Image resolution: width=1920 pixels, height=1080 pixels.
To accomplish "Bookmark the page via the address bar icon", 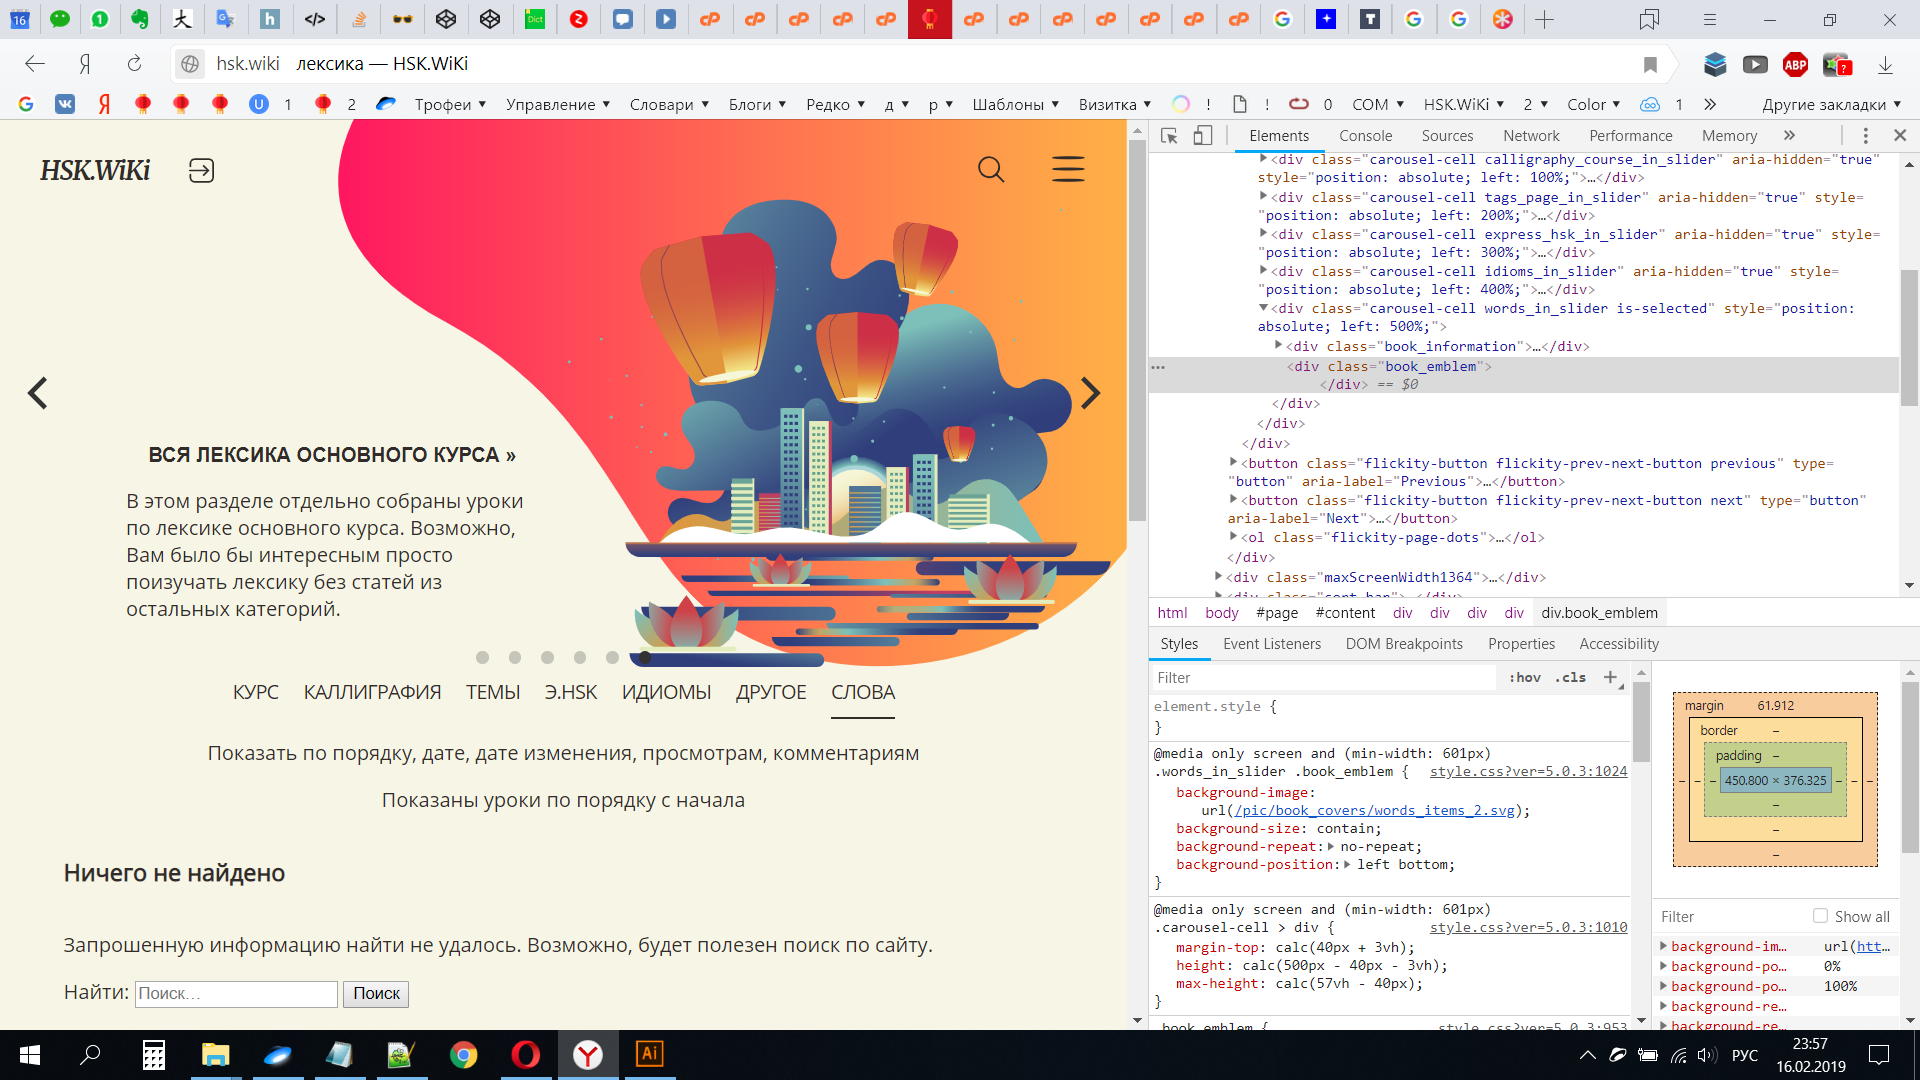I will 1650,64.
